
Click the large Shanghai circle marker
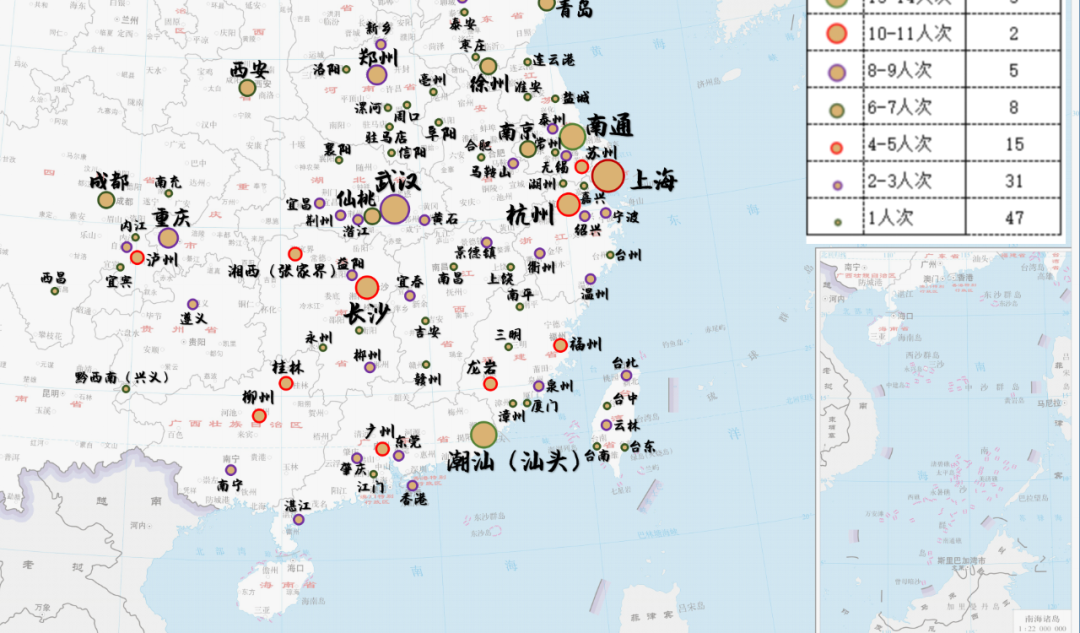click(x=608, y=176)
